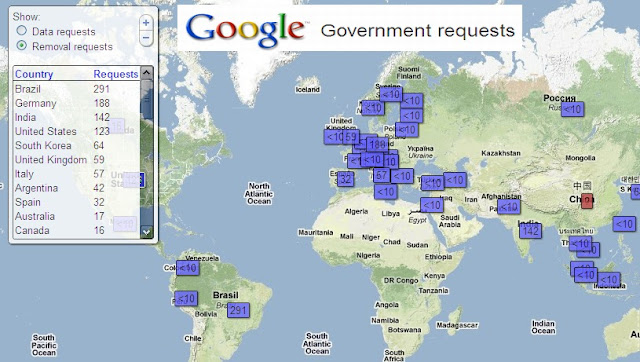Screen dimensions: 640x362
Task: Click the 57 marker on Italy
Action: (382, 175)
